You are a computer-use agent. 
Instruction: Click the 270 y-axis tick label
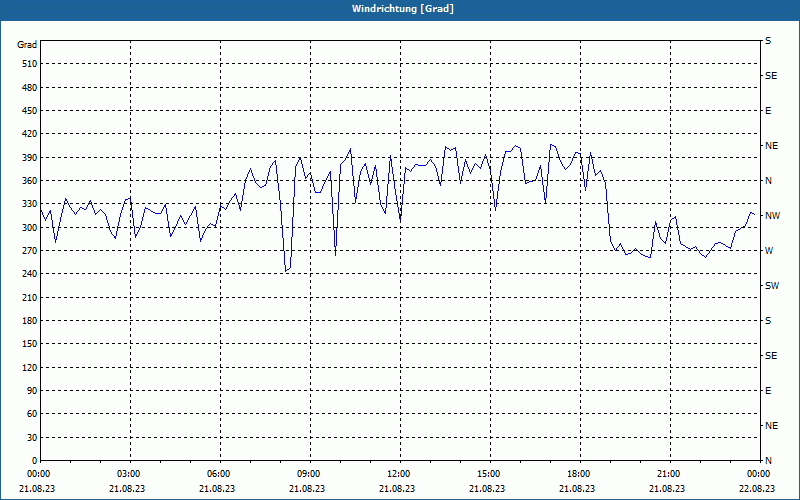point(29,251)
